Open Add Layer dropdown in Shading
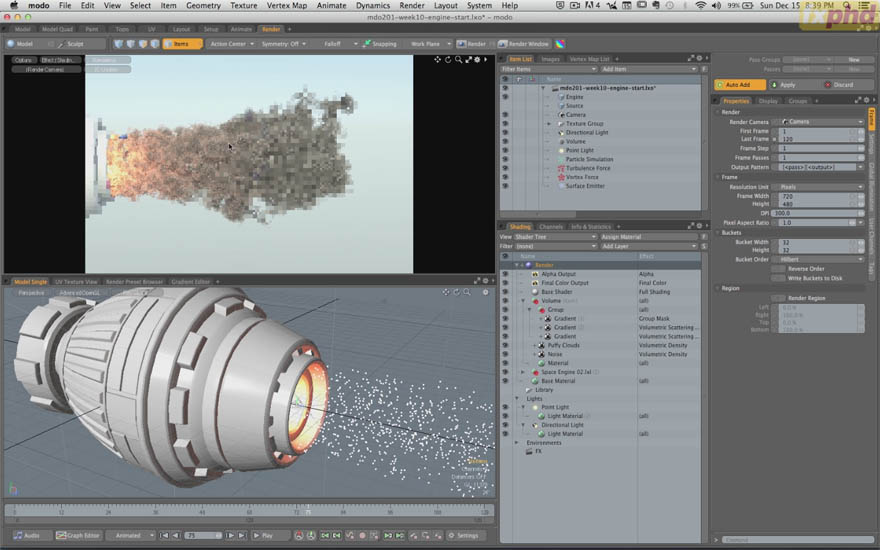Image resolution: width=880 pixels, height=550 pixels. pos(648,246)
